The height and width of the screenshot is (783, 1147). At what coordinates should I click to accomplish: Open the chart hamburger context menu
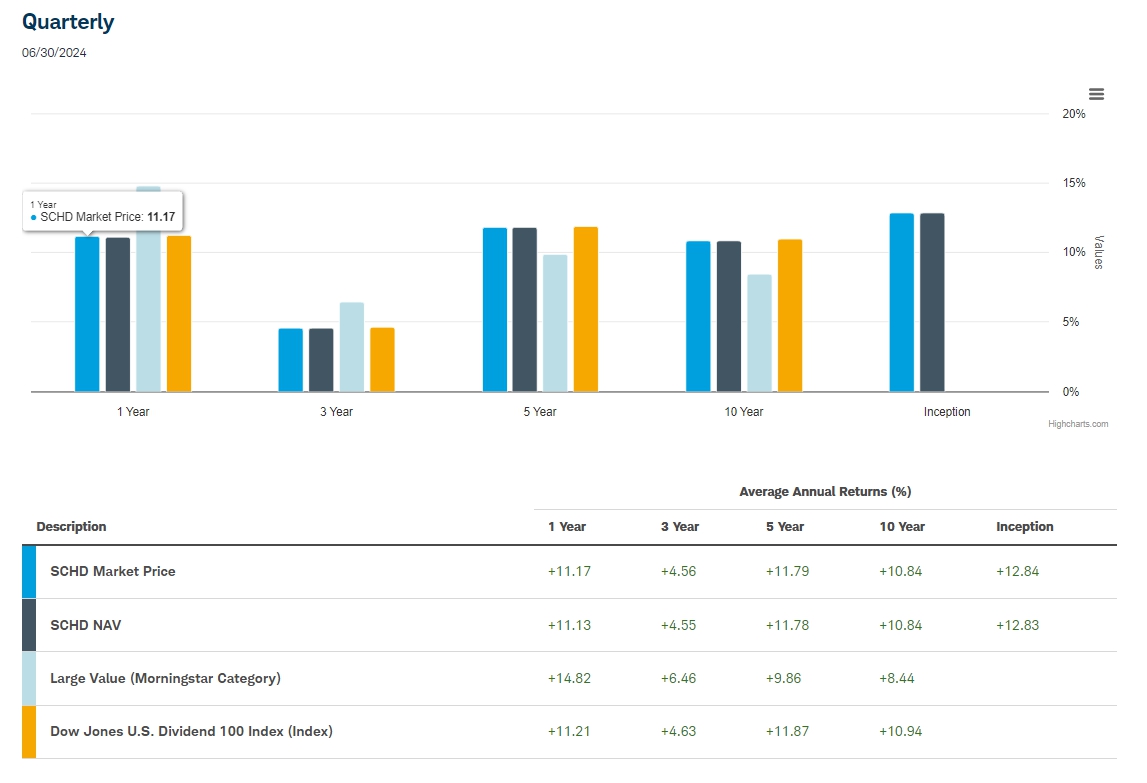tap(1096, 94)
